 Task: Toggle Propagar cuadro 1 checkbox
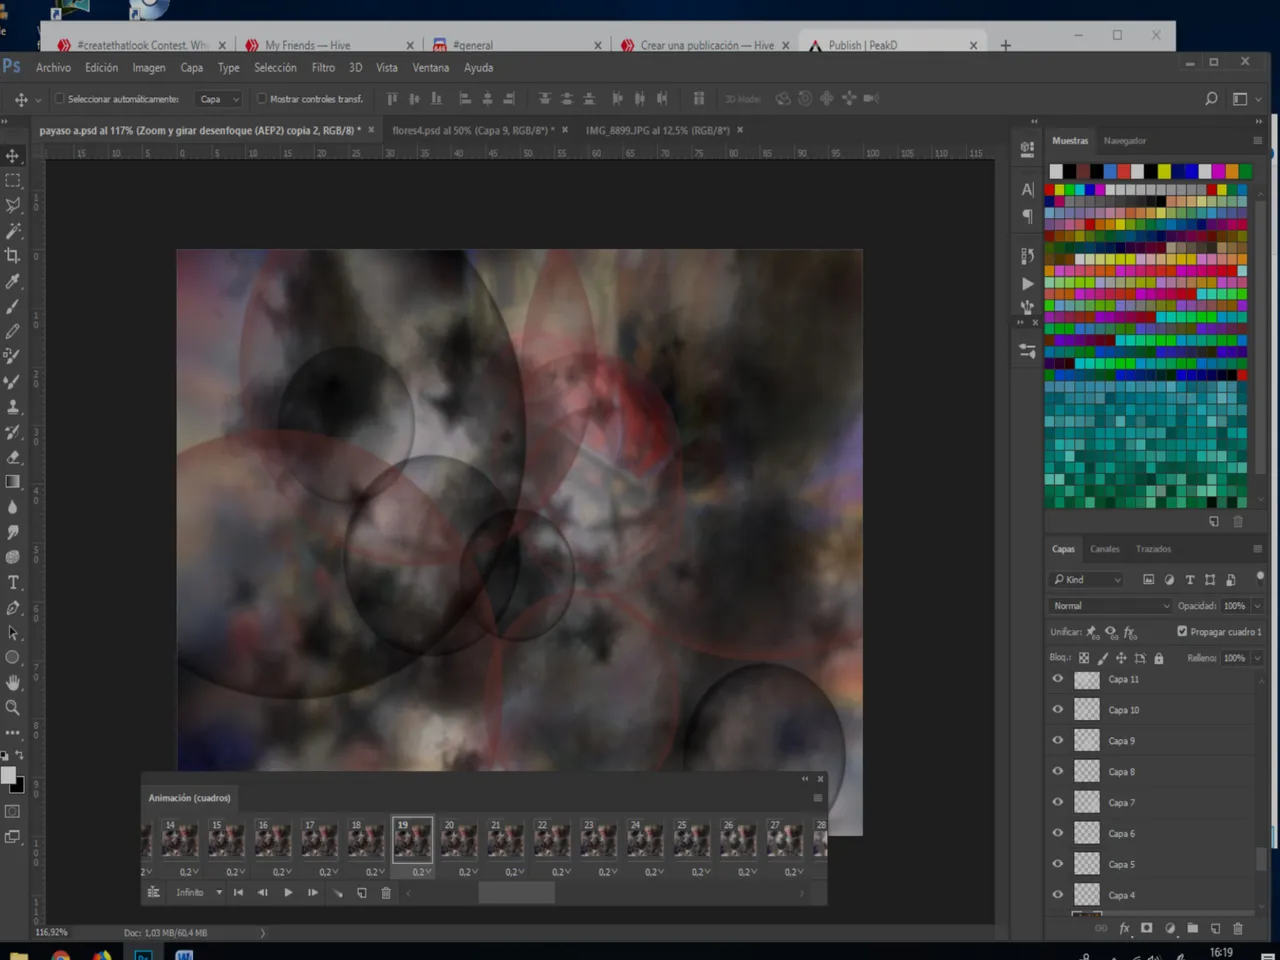click(x=1182, y=631)
